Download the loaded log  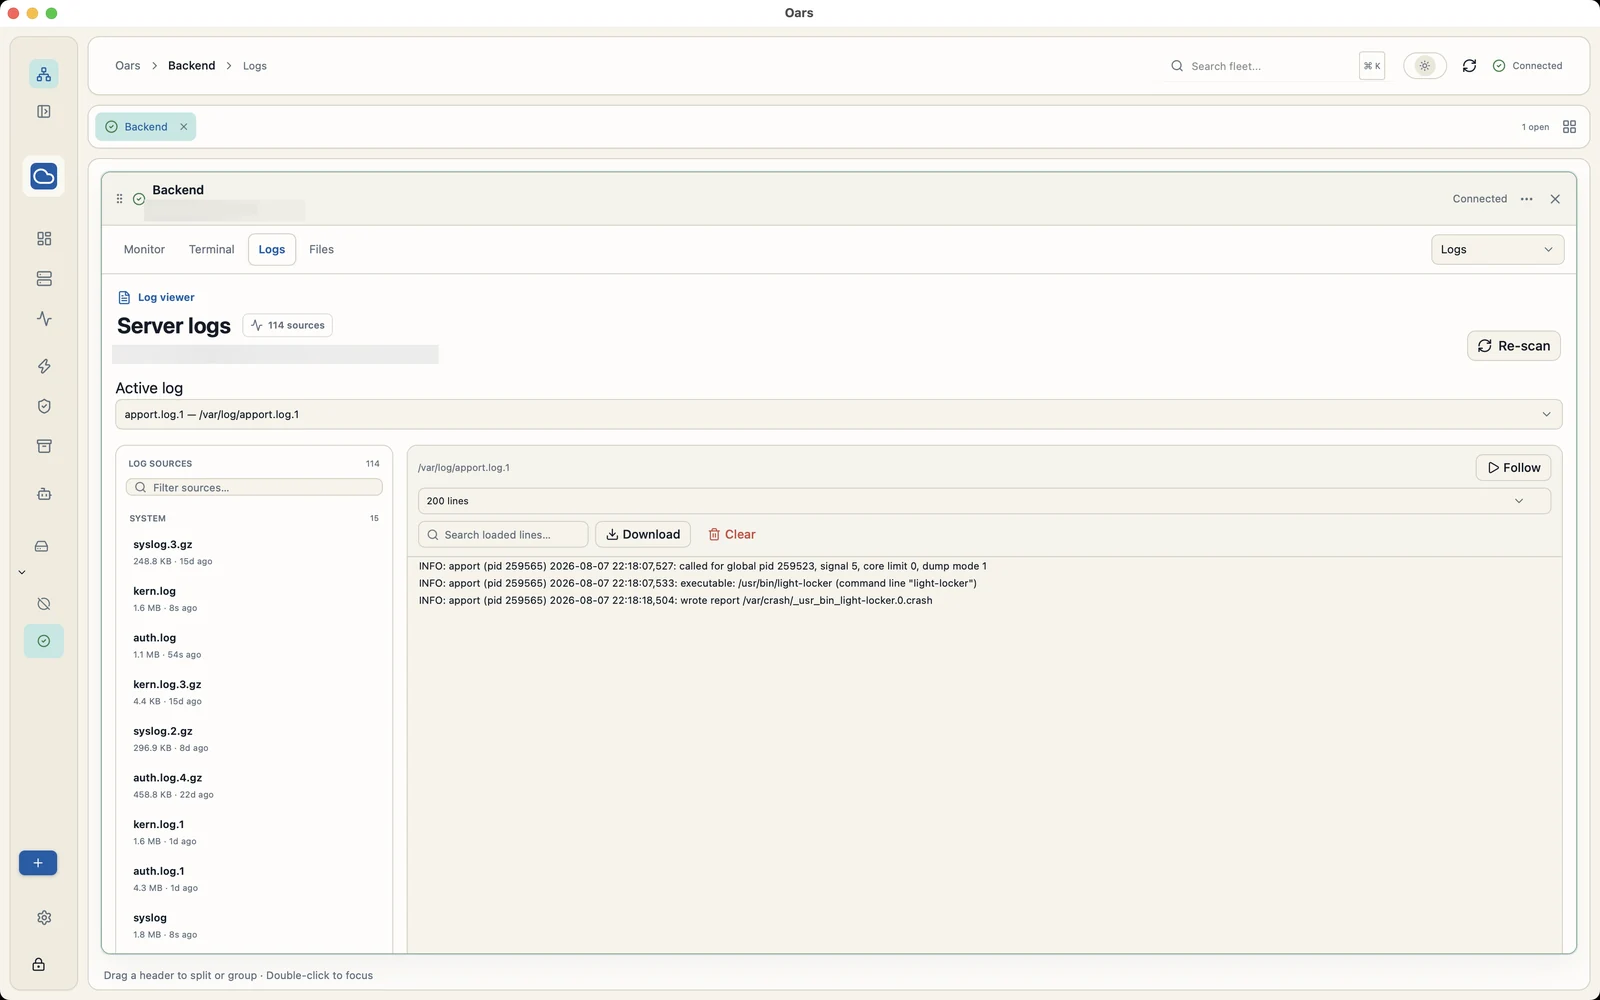[643, 535]
